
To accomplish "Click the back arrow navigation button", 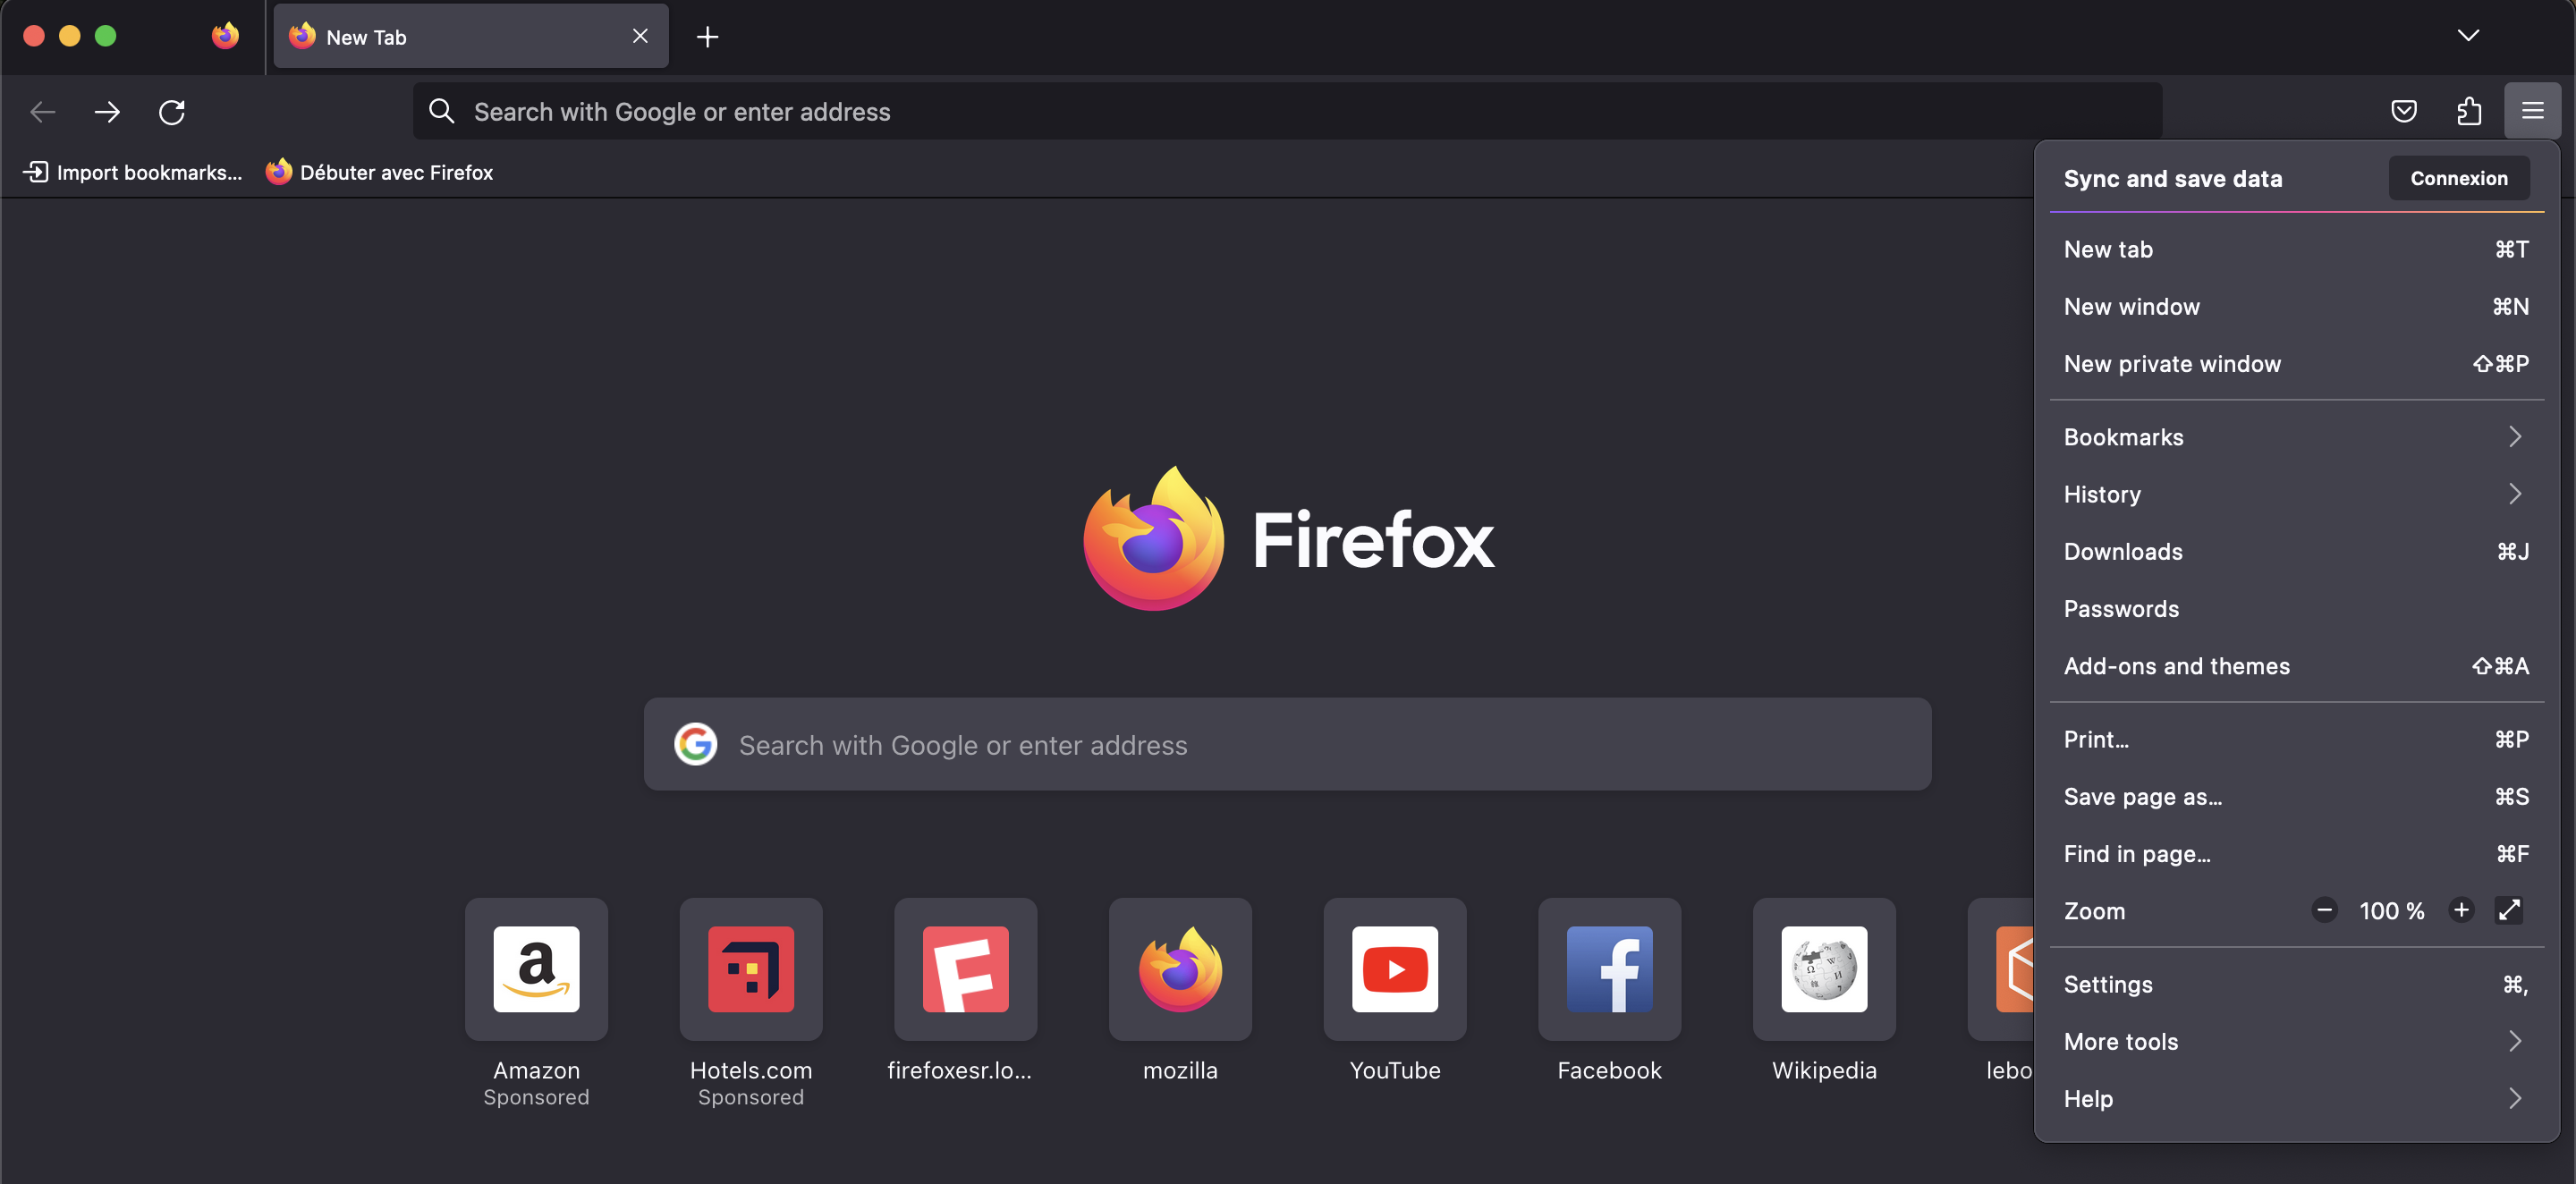I will click(x=43, y=112).
